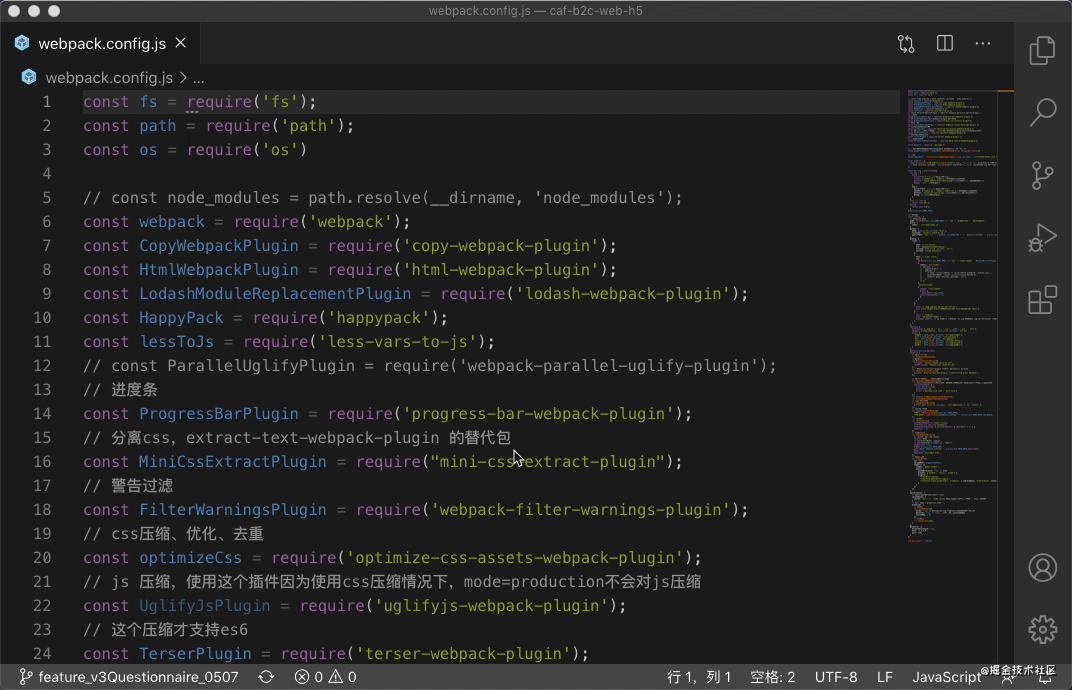Open the Accounts menu icon
Screen dimensions: 1072x690
coord(1043,567)
